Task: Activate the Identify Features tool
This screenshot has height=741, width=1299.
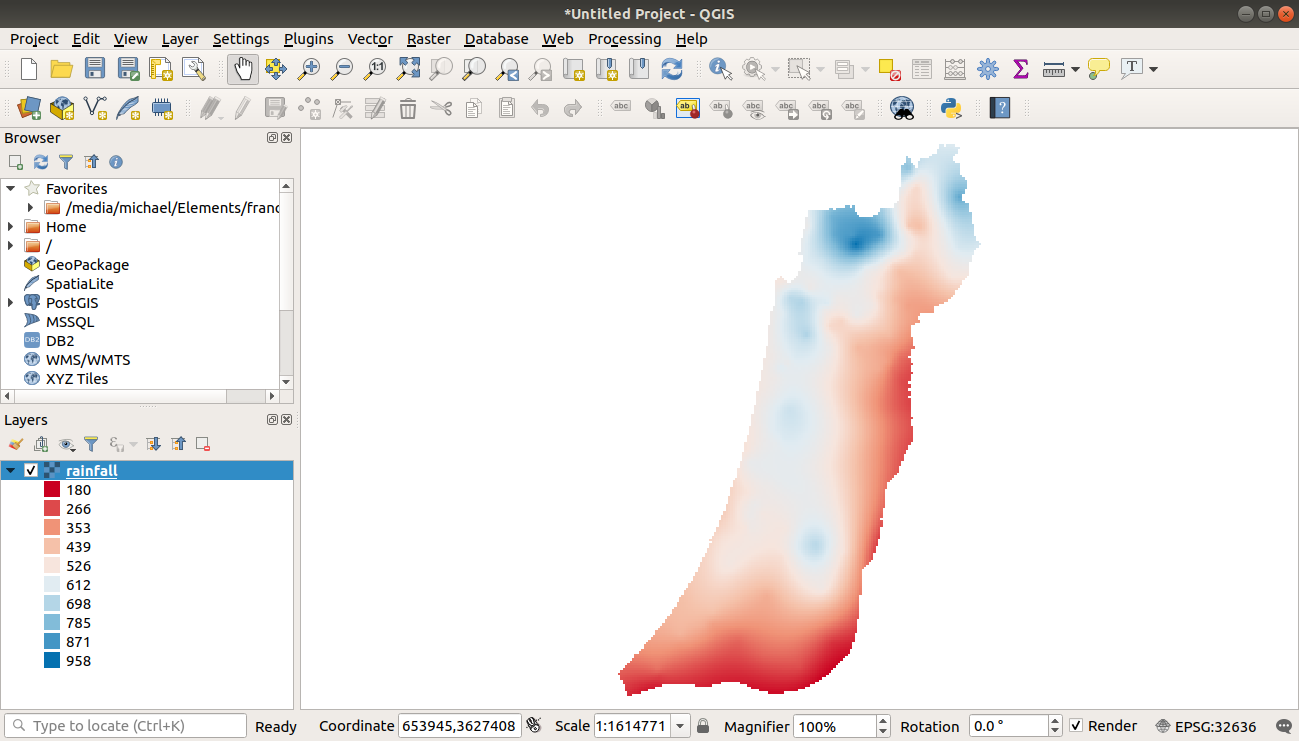Action: [x=720, y=69]
